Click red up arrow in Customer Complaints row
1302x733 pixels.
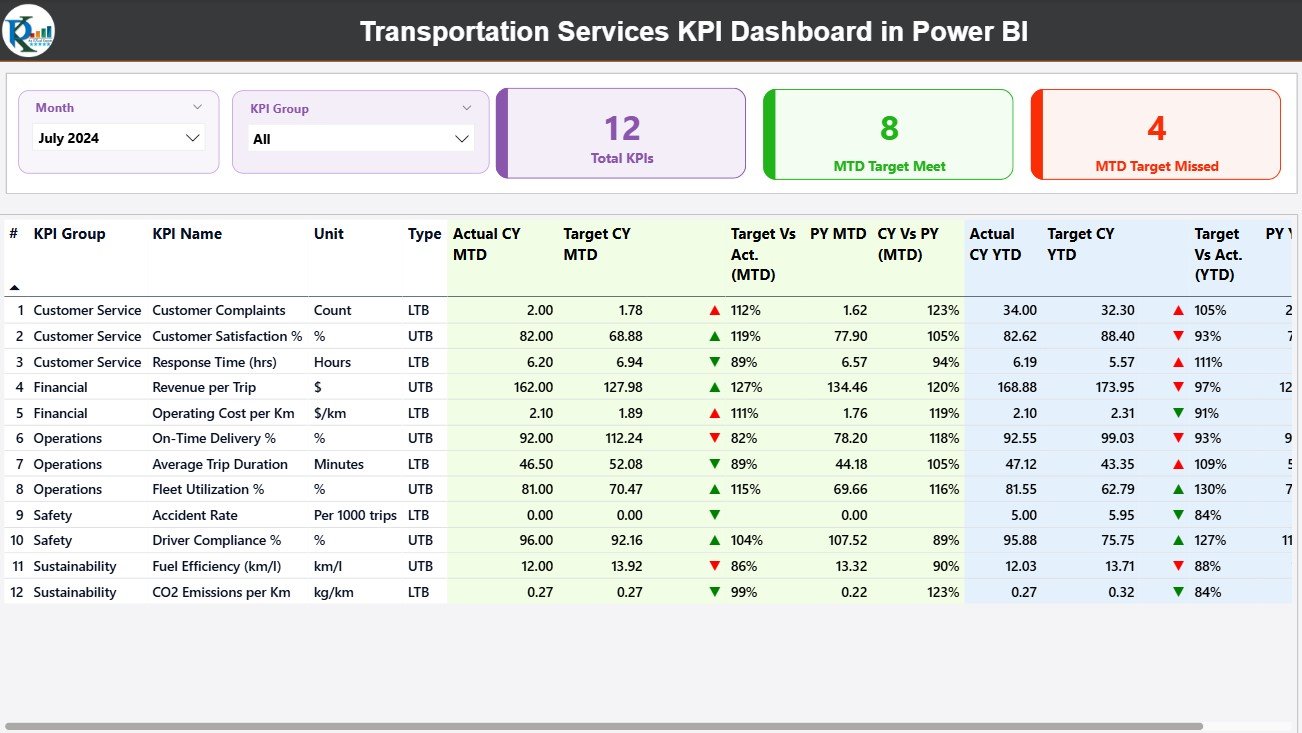[714, 311]
